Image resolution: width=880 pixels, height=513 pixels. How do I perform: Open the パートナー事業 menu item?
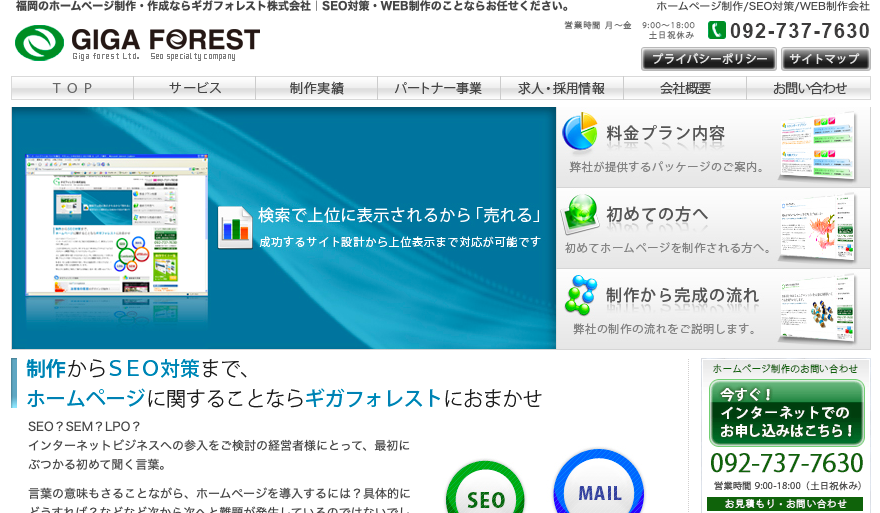[439, 88]
